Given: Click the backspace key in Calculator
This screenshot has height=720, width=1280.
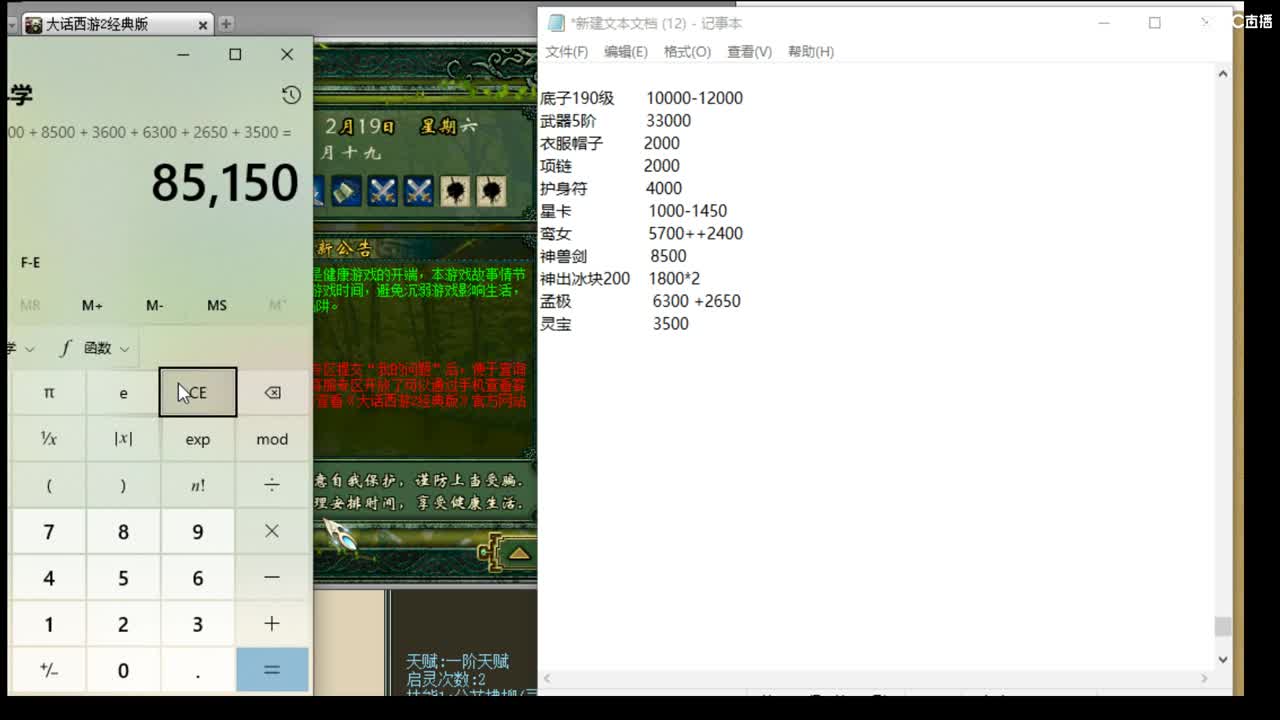Looking at the screenshot, I should (x=272, y=393).
